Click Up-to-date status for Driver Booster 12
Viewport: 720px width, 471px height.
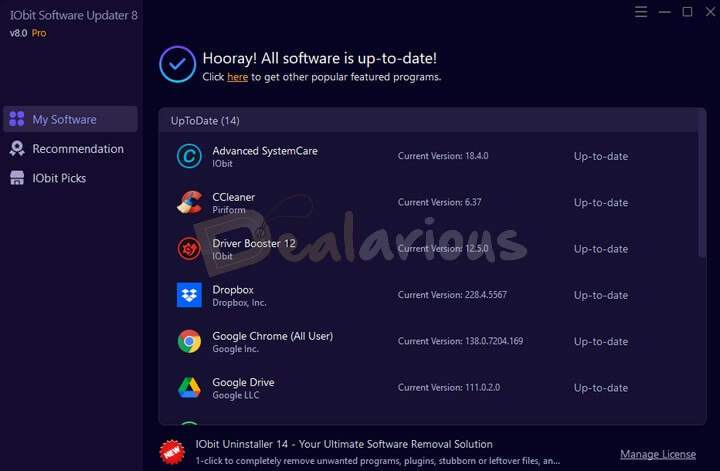[x=601, y=249]
